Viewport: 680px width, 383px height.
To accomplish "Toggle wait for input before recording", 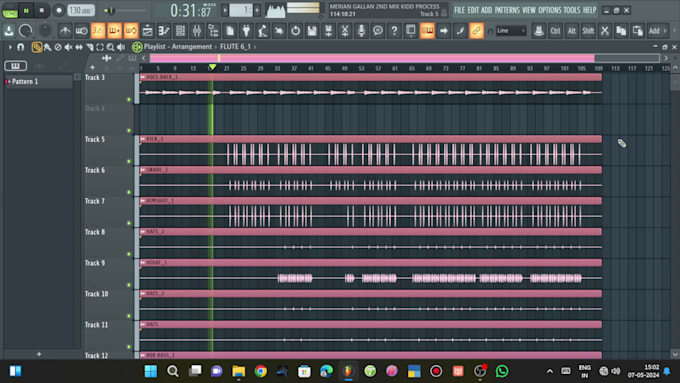I will [x=82, y=31].
